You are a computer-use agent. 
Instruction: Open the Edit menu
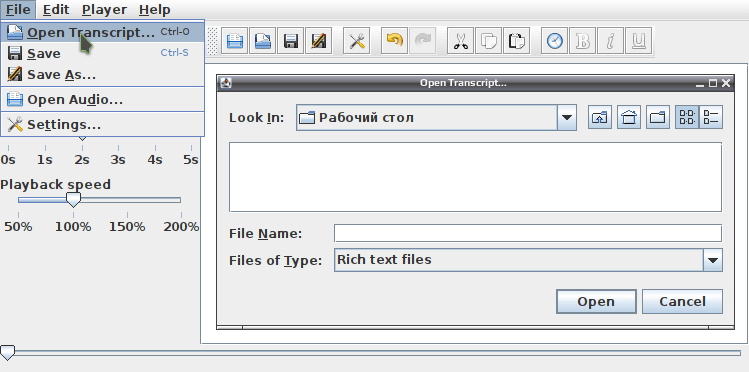[x=56, y=10]
